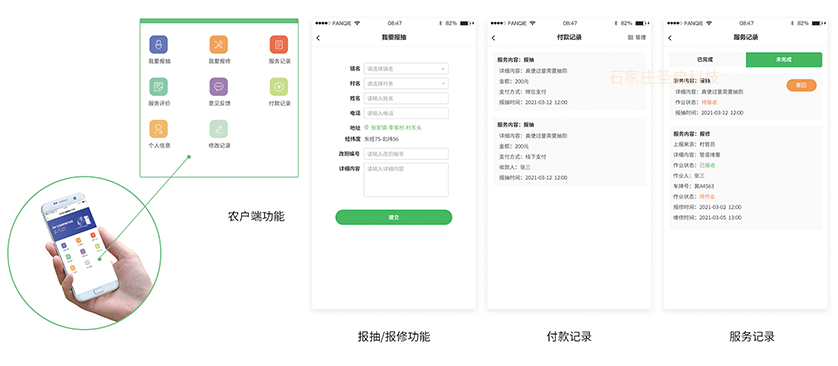The height and width of the screenshot is (366, 838).
Task: Click the 上报来源: 村管员 line
Action: point(694,144)
